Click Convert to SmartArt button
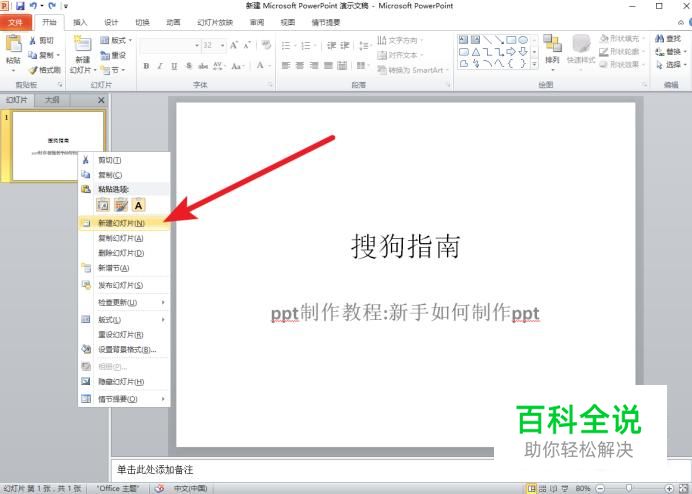 [413, 70]
